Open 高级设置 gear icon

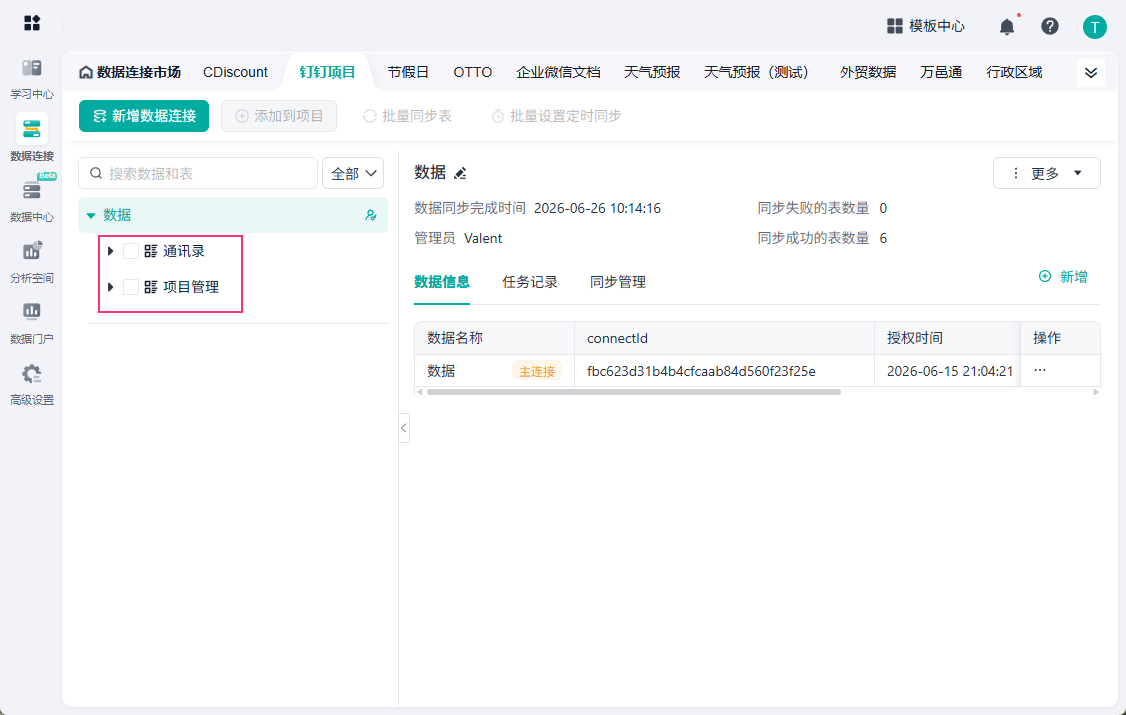coord(32,374)
